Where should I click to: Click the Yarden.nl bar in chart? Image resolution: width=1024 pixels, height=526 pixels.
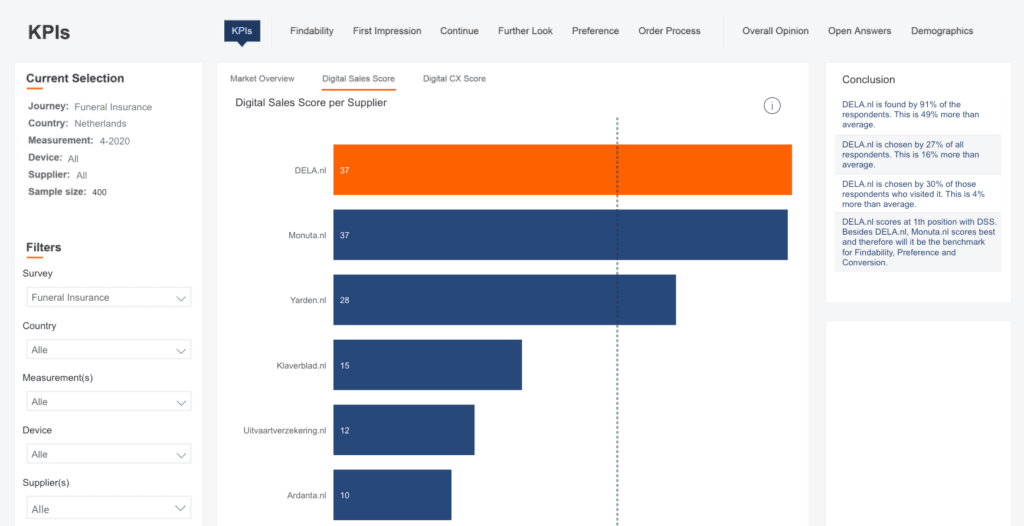pos(504,300)
